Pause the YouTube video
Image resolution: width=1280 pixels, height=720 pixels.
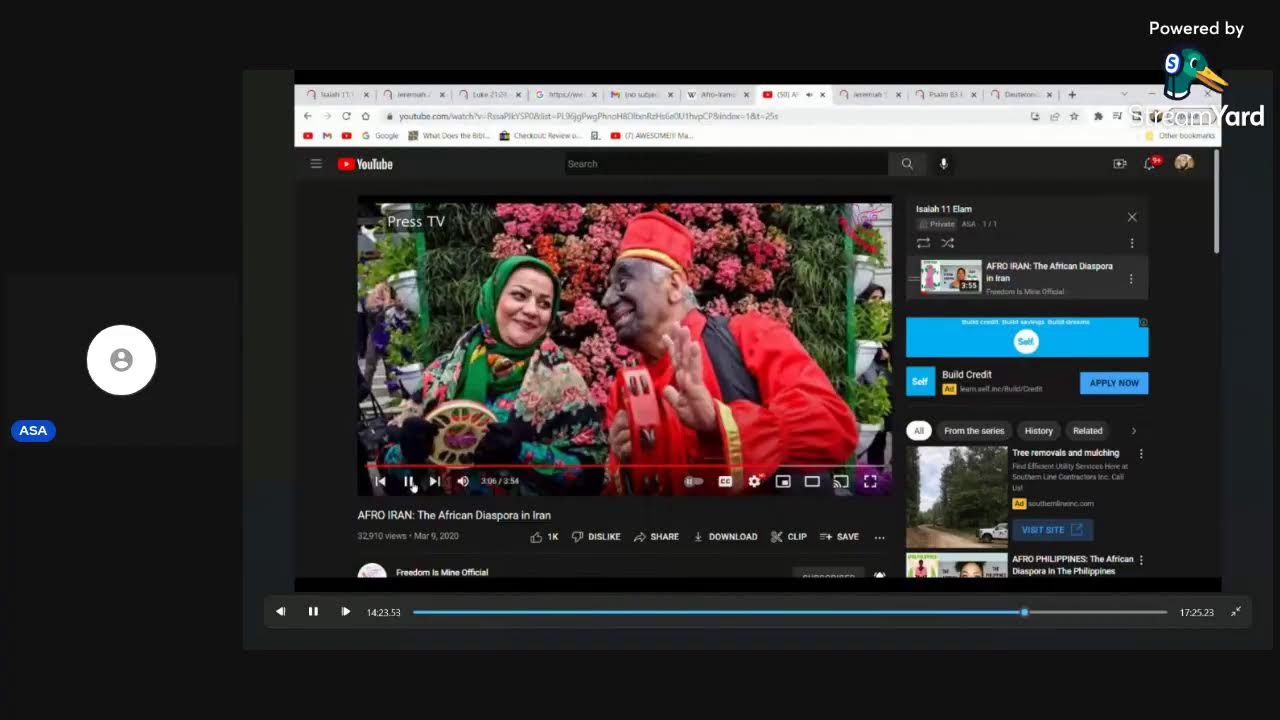(x=408, y=481)
